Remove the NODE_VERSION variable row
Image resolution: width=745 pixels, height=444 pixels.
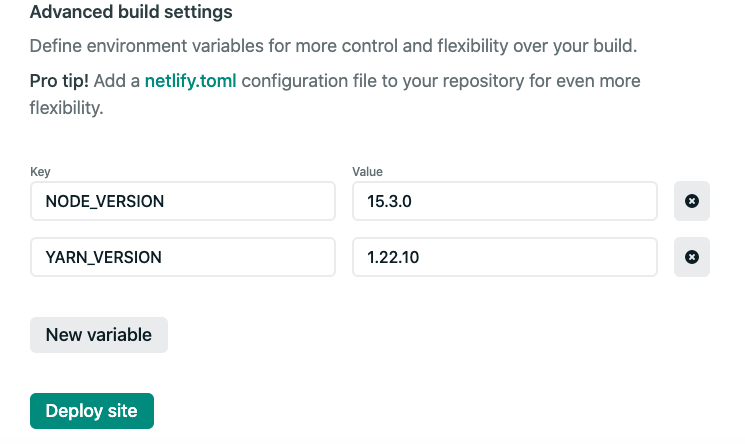pos(691,201)
